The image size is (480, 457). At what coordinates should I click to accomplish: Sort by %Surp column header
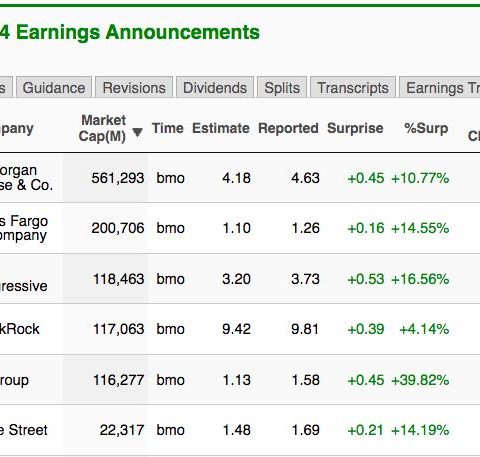click(x=426, y=128)
